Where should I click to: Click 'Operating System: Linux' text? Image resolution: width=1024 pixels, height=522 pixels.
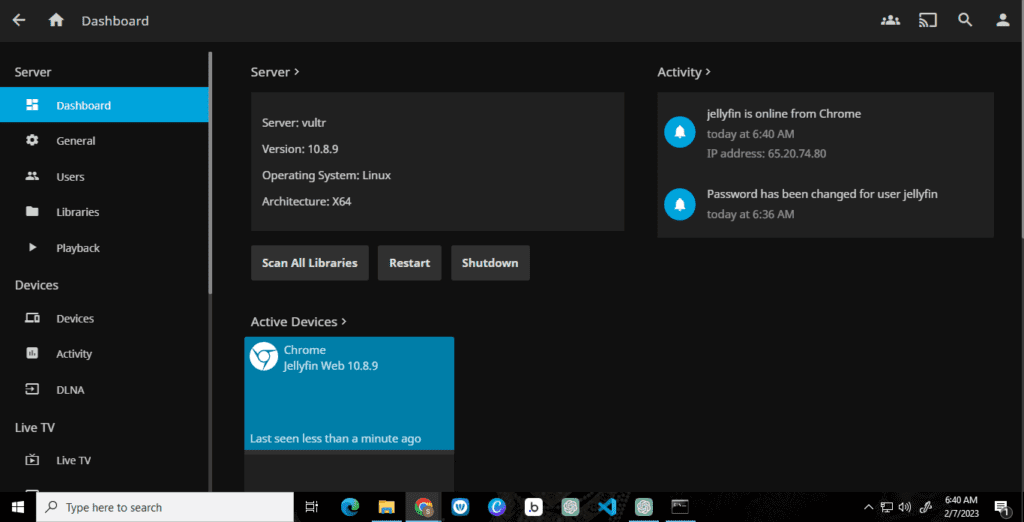[327, 175]
